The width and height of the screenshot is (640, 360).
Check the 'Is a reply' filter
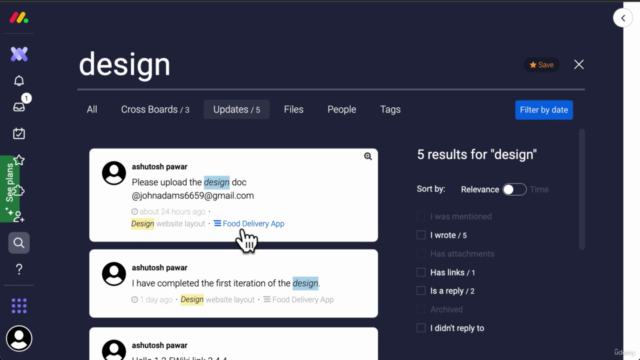click(421, 291)
